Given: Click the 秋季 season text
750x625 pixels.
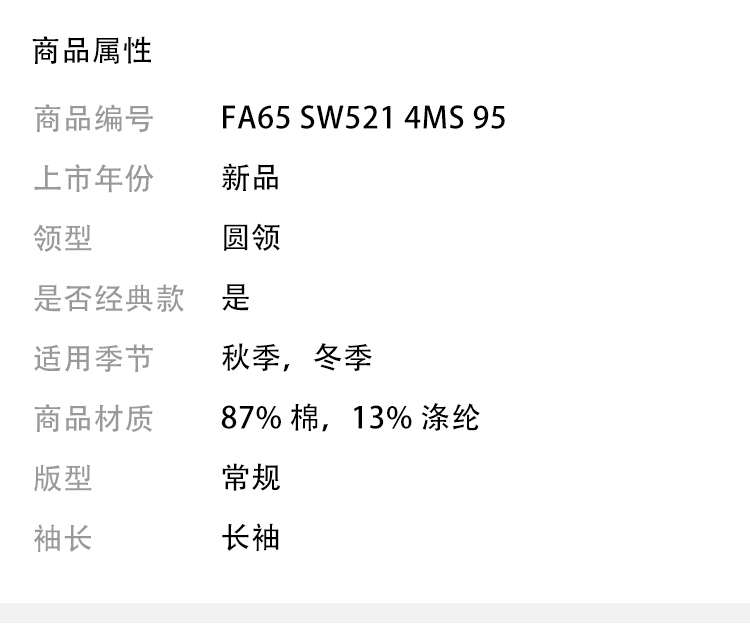Looking at the screenshot, I should [250, 358].
